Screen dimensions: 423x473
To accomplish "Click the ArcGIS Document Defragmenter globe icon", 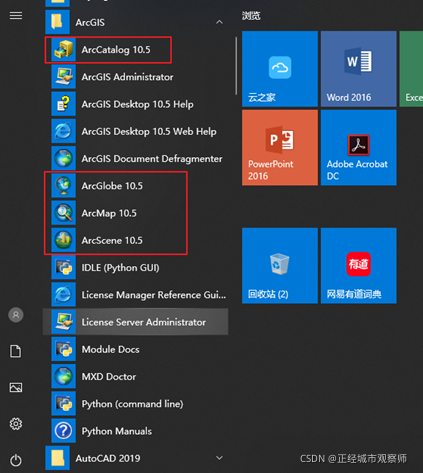I will pyautogui.click(x=64, y=159).
